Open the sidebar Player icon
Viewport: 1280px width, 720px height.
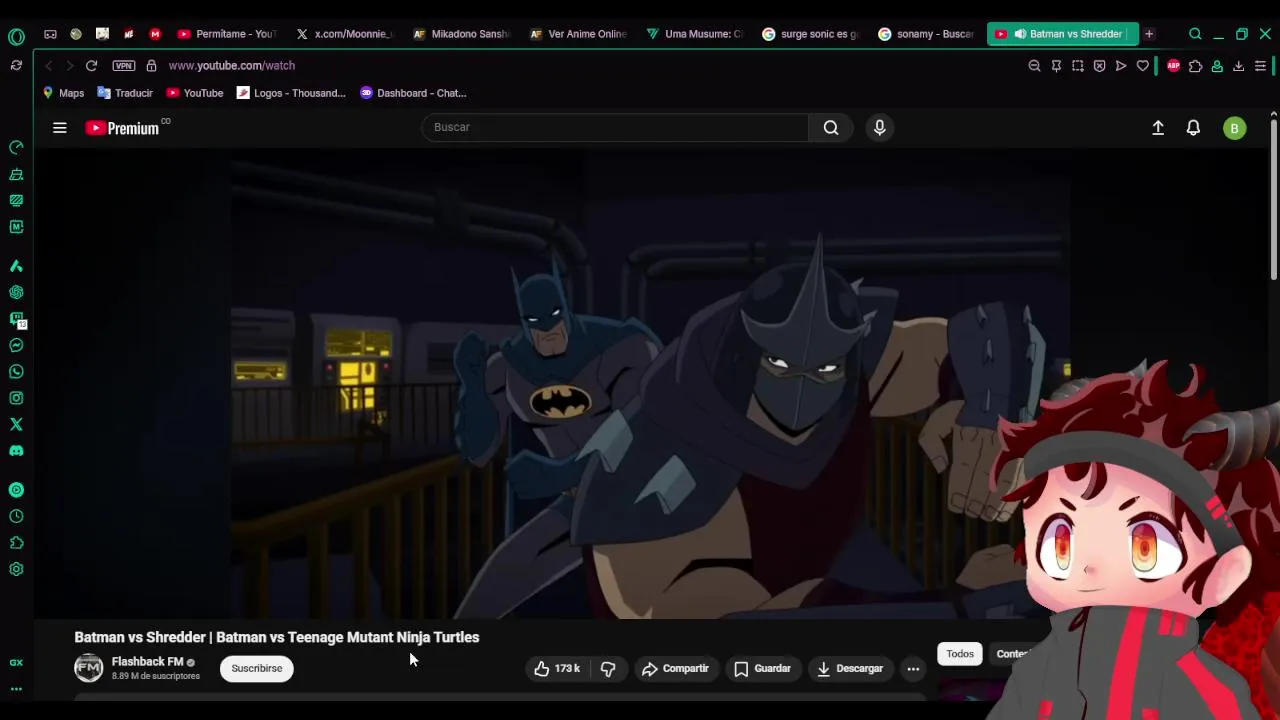click(16, 490)
